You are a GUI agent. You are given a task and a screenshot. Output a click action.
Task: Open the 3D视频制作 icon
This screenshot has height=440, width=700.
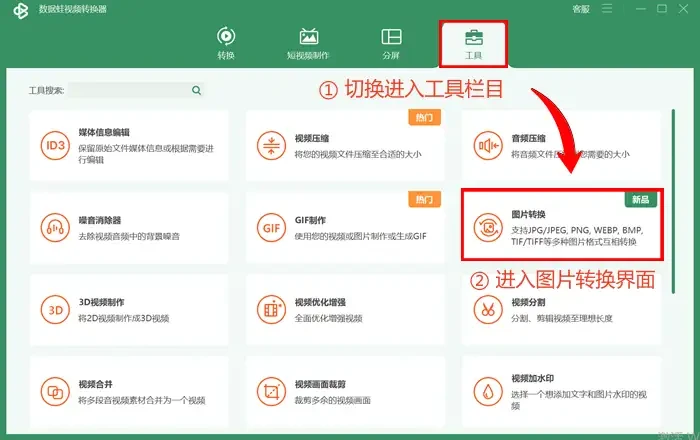[55, 310]
